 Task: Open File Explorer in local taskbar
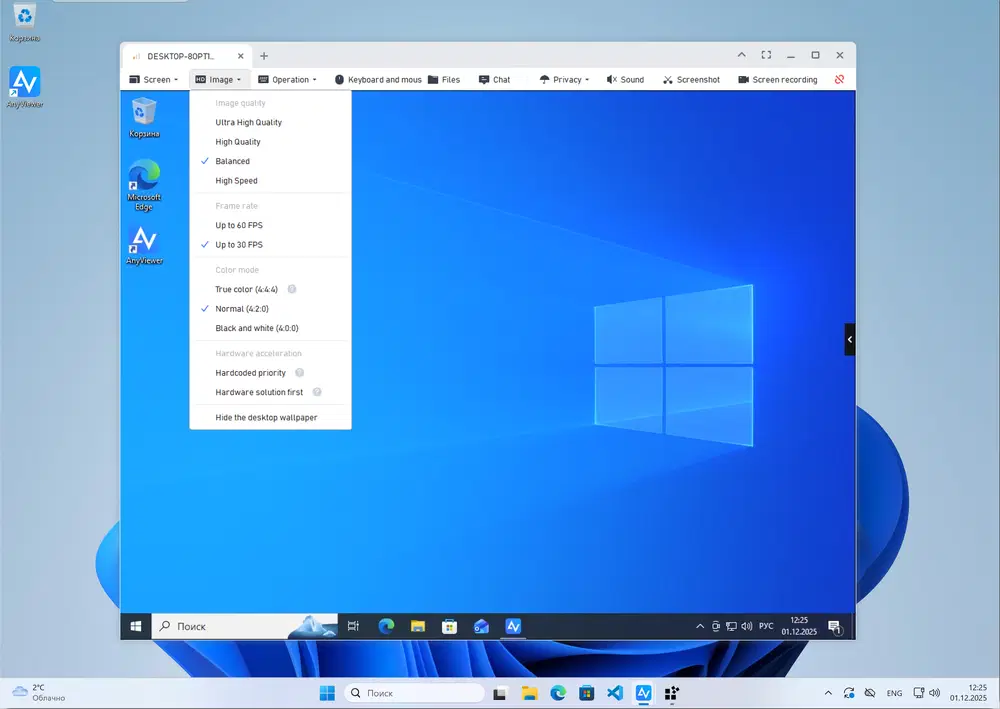[529, 693]
